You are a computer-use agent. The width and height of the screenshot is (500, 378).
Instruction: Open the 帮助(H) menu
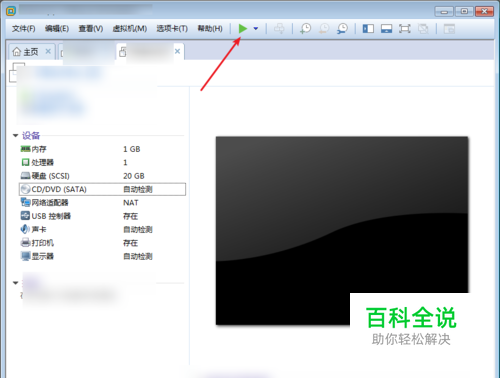point(210,29)
